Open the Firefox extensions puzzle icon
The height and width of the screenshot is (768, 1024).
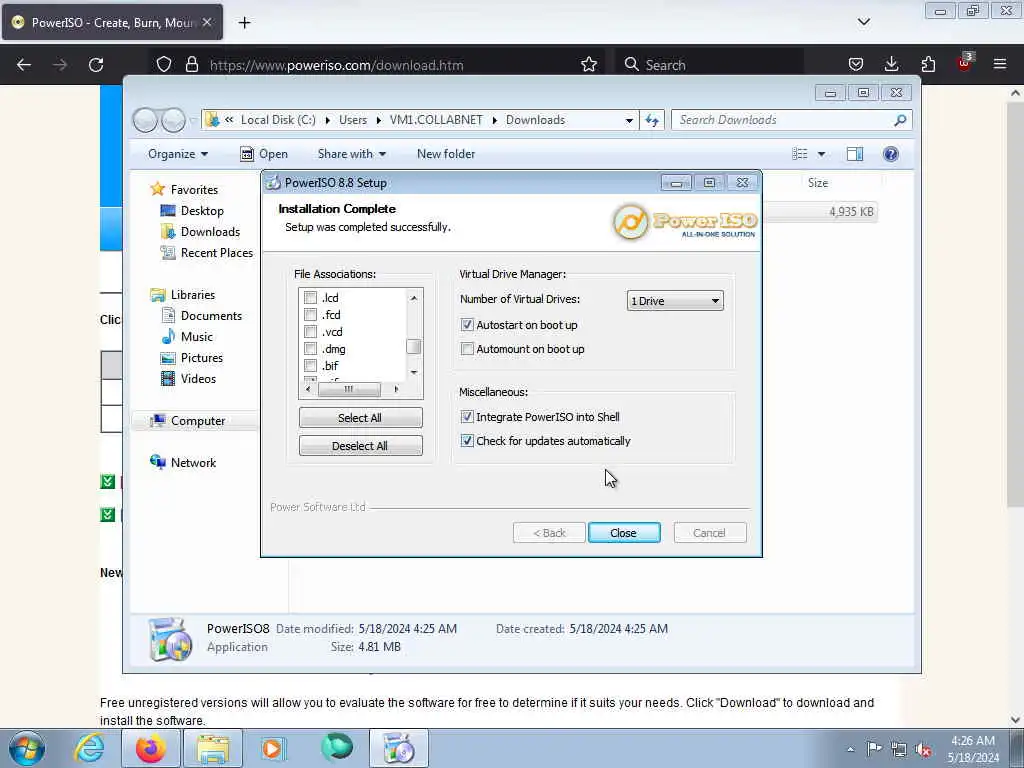(928, 65)
